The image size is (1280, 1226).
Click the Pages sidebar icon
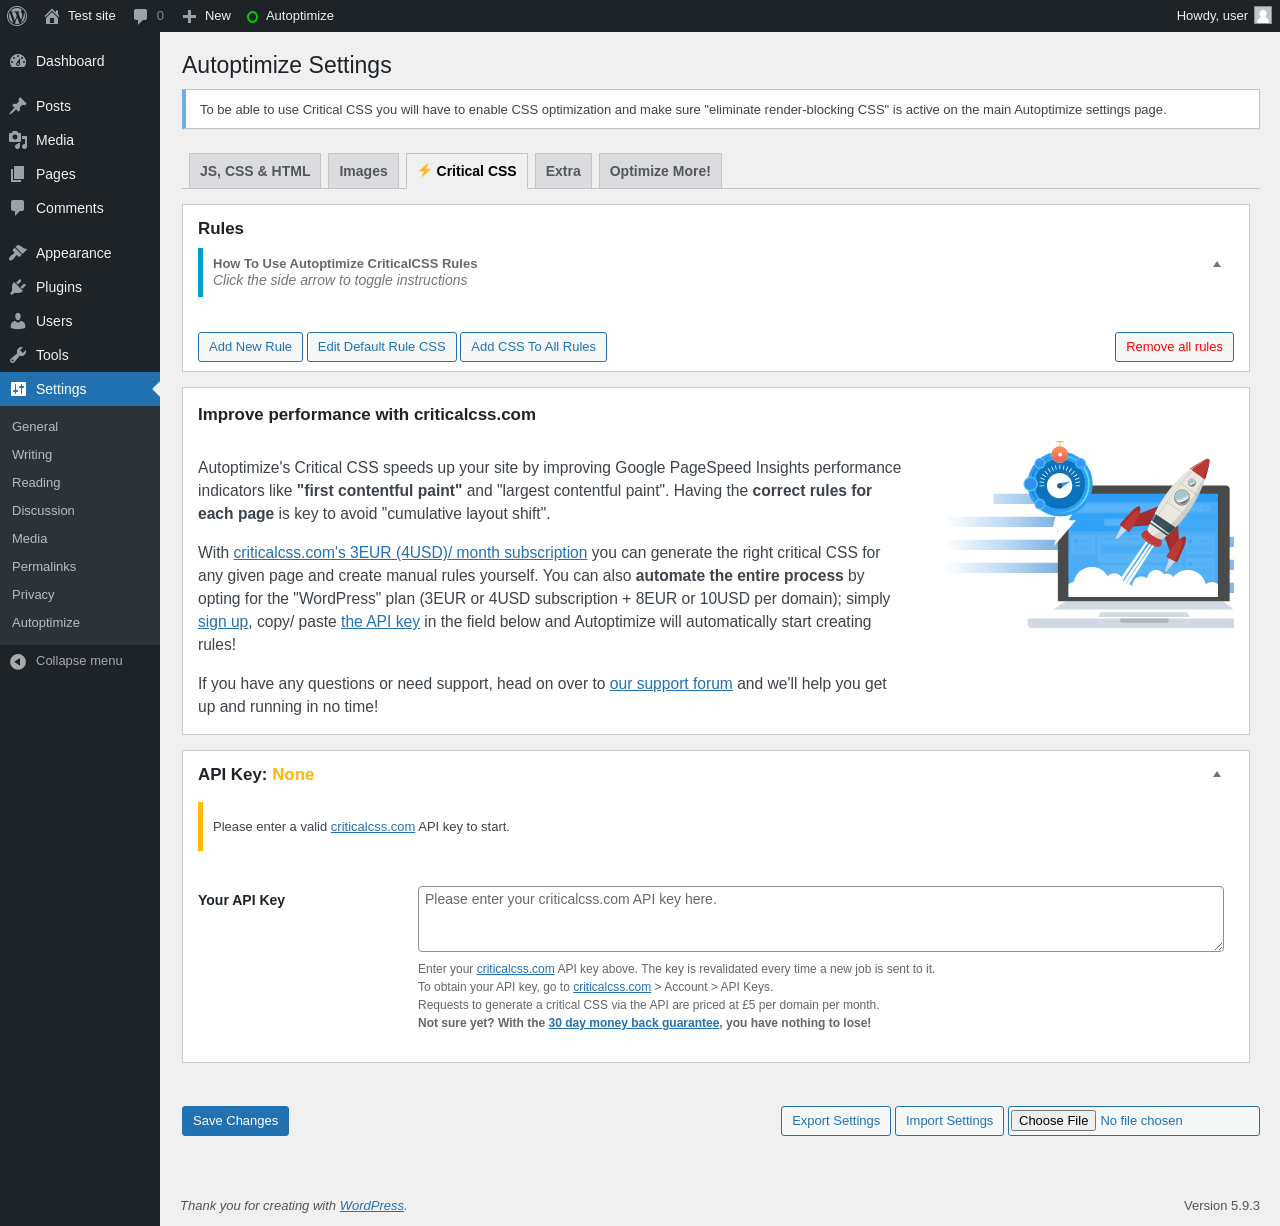[x=18, y=174]
